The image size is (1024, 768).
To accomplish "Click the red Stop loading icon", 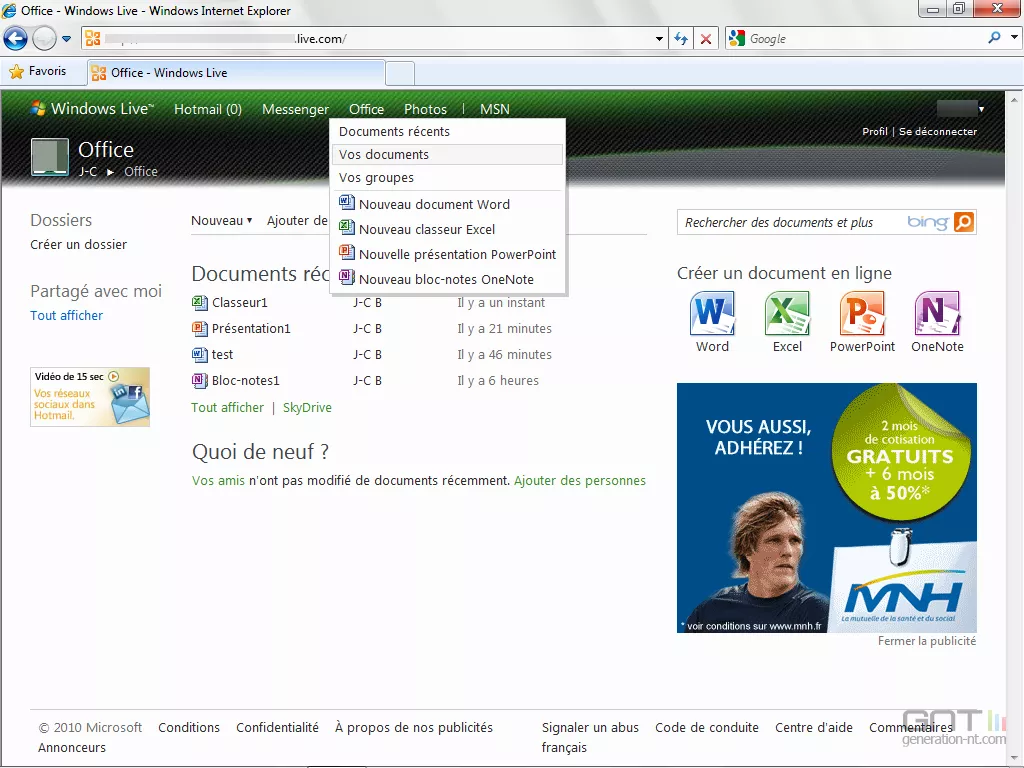I will [x=706, y=39].
